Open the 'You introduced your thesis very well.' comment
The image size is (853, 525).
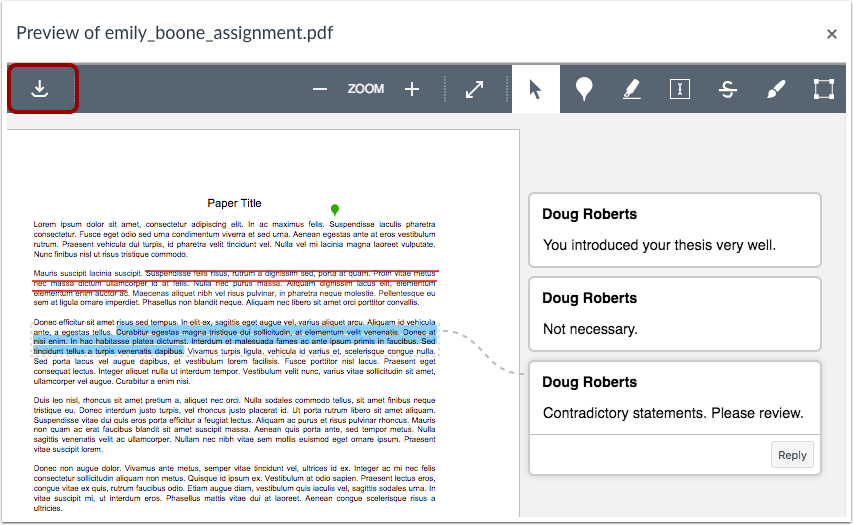pos(675,230)
